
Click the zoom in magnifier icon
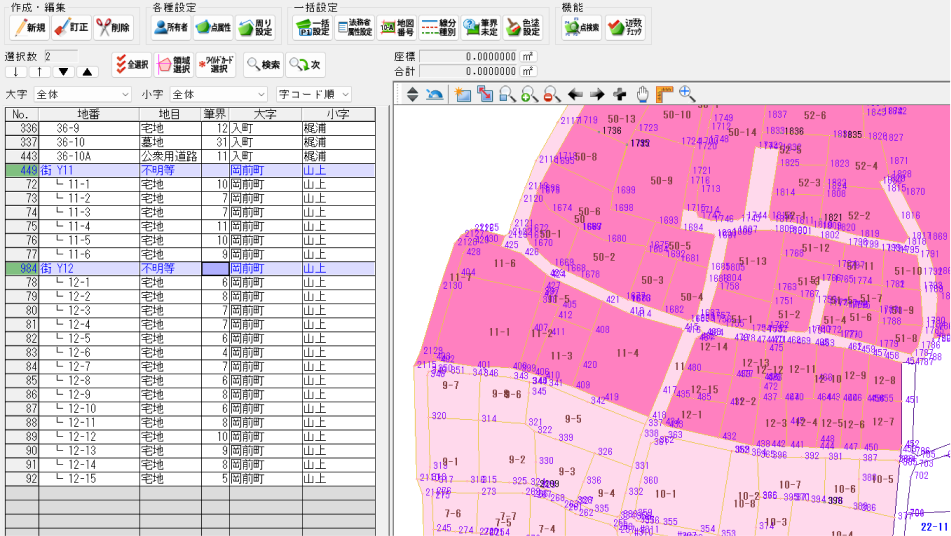click(x=529, y=94)
